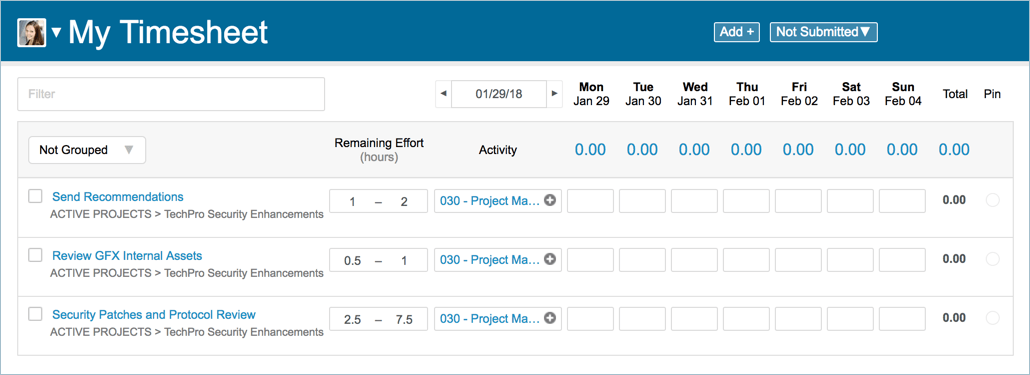Advance to next week with right arrow
Image resolution: width=1030 pixels, height=375 pixels.
[555, 94]
